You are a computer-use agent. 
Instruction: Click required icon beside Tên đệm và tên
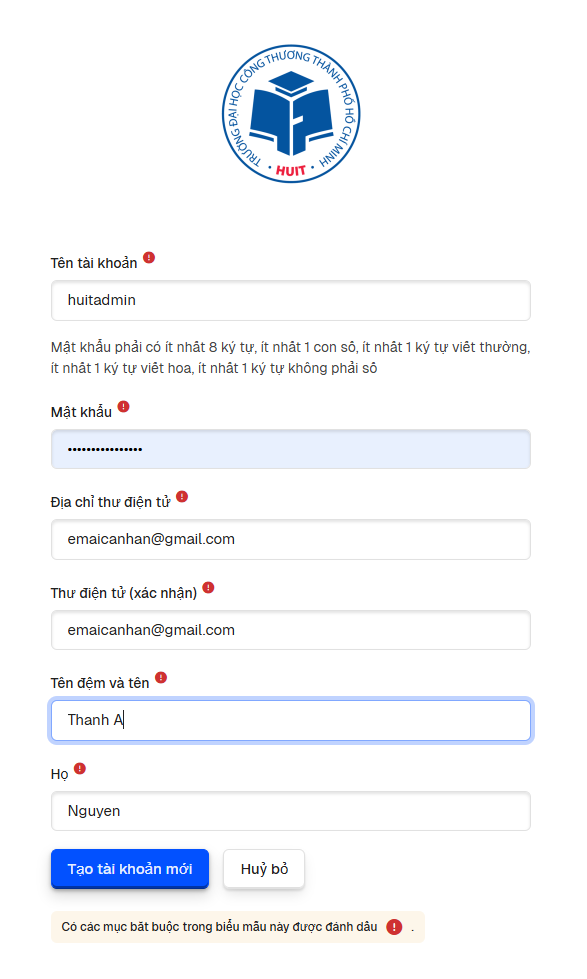tap(161, 677)
